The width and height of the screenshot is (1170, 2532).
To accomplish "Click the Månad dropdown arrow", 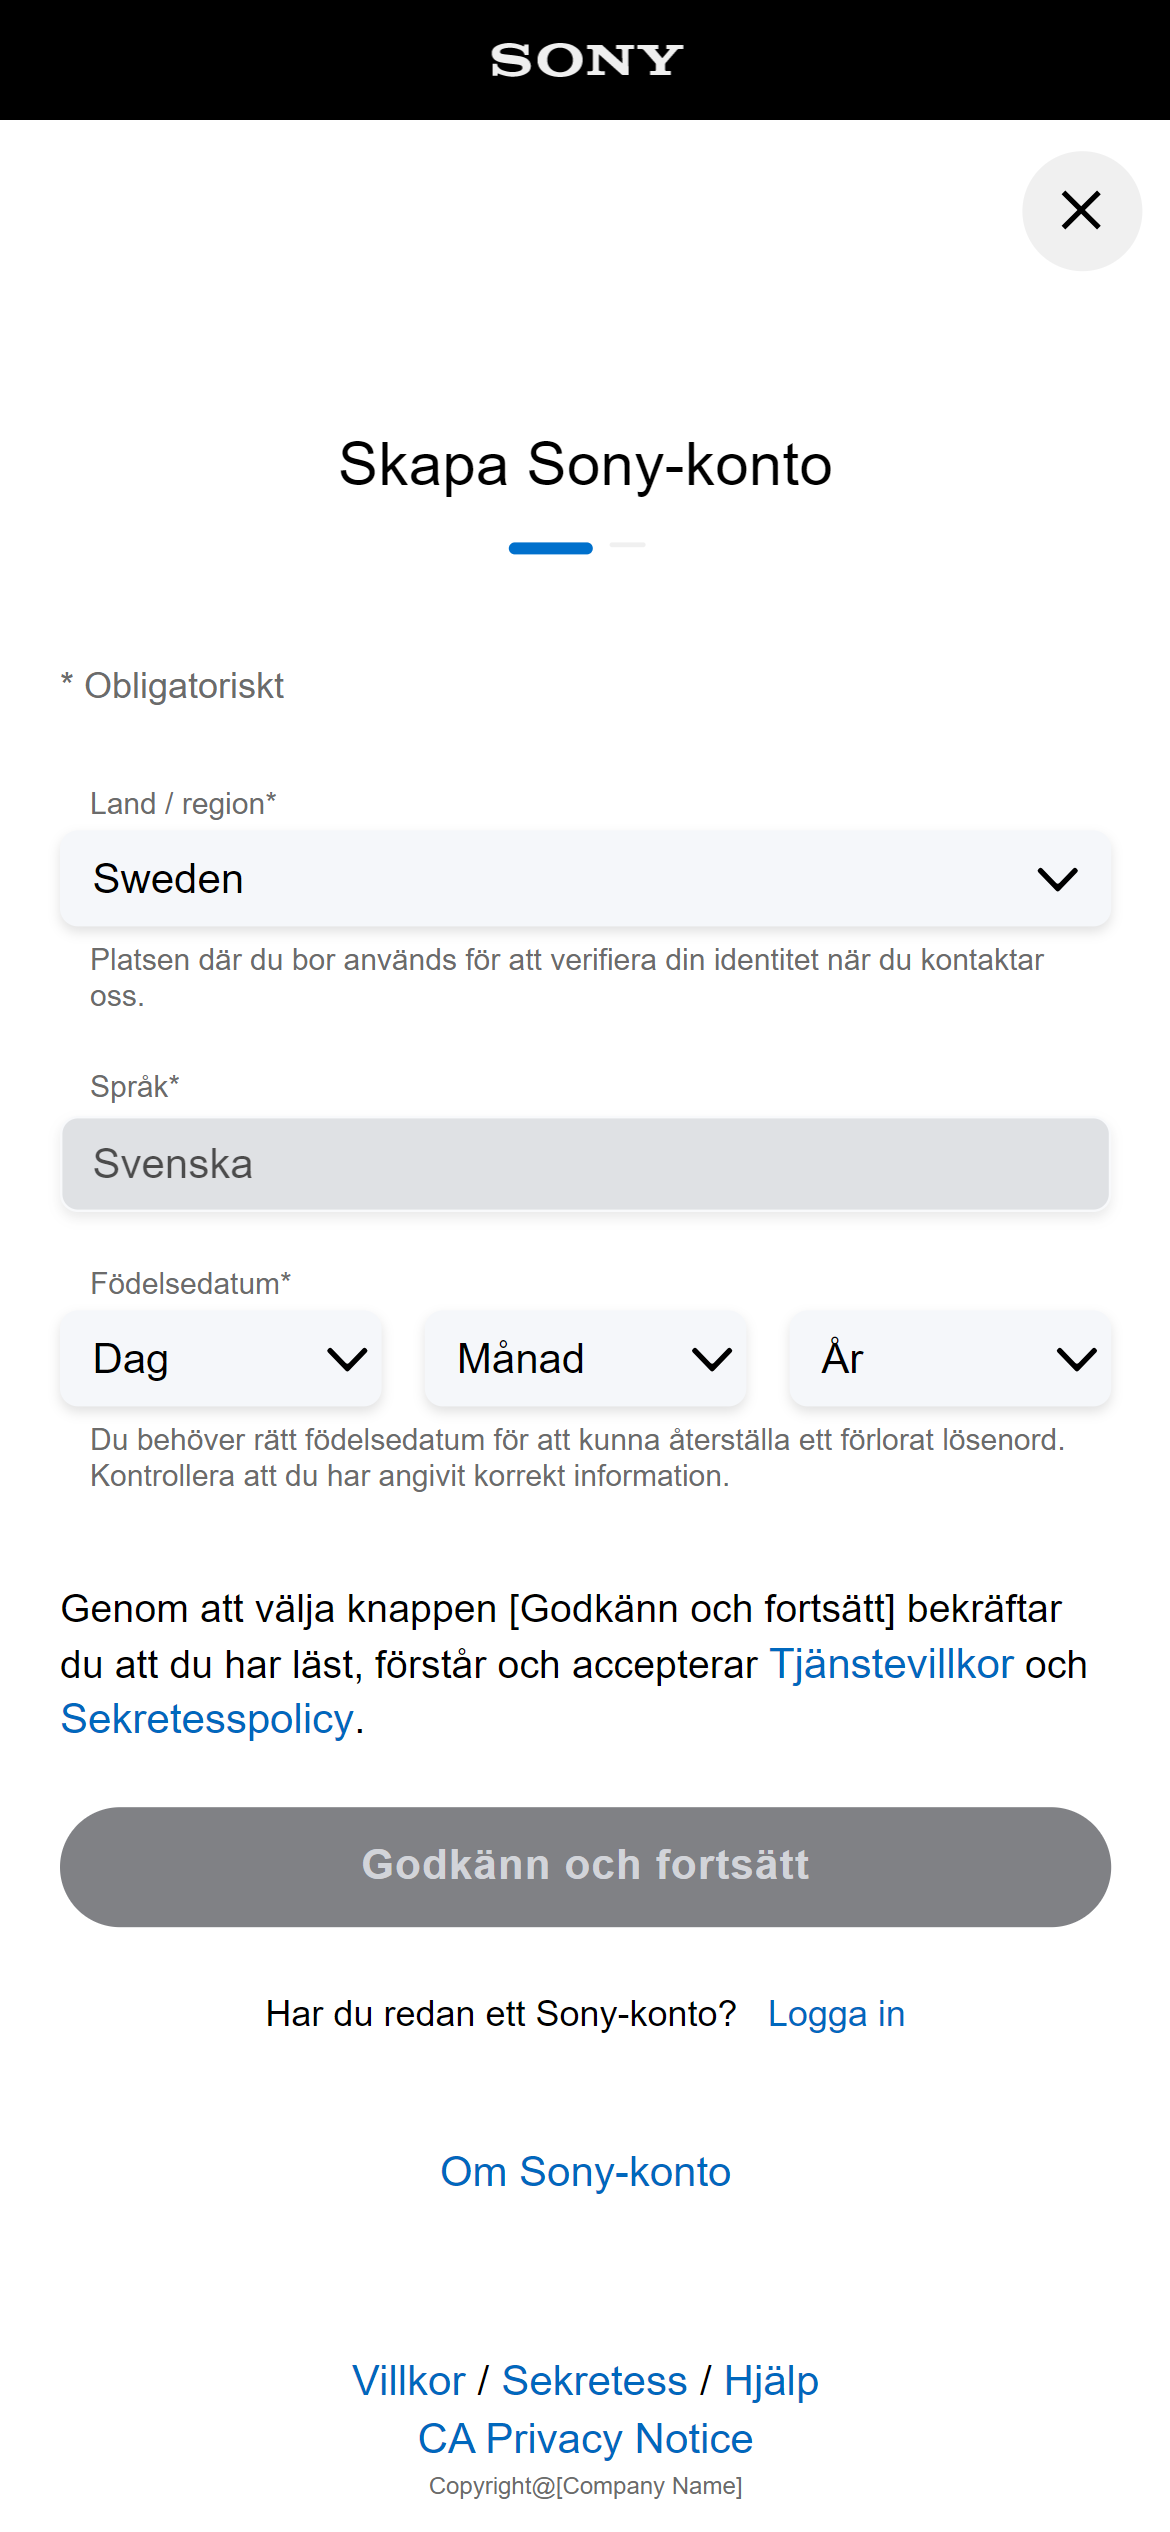I will tap(711, 1359).
